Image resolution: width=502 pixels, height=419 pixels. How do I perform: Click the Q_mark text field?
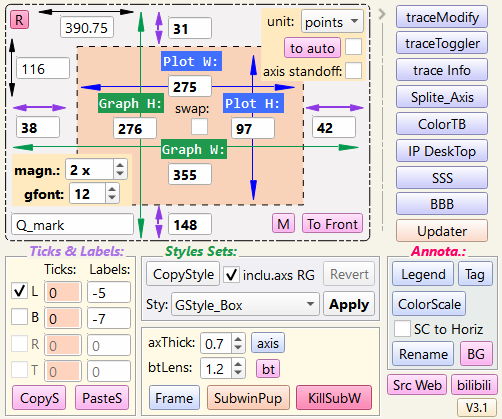73,225
